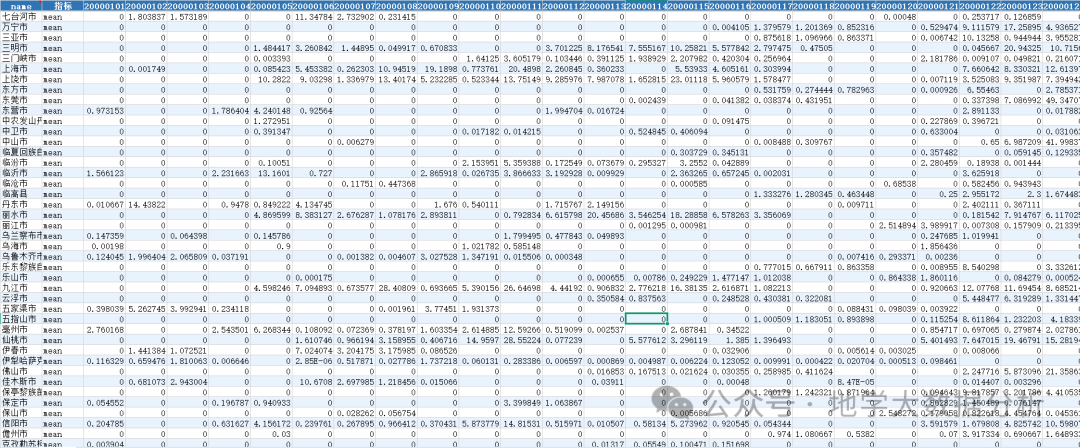Click the value cell 8.176541
This screenshot has height=448, width=1080.
(604, 46)
